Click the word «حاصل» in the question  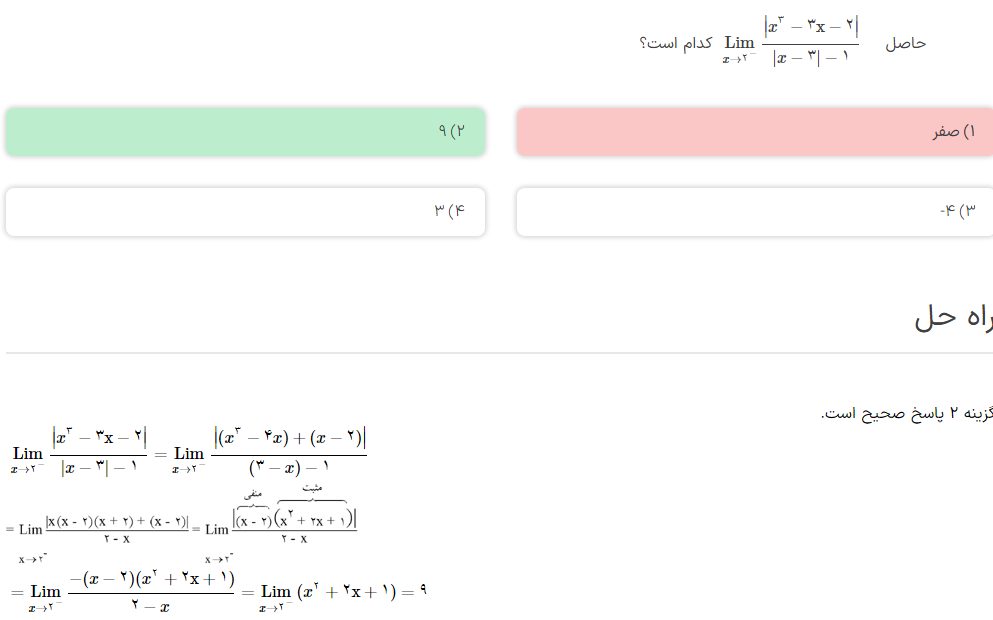[905, 43]
